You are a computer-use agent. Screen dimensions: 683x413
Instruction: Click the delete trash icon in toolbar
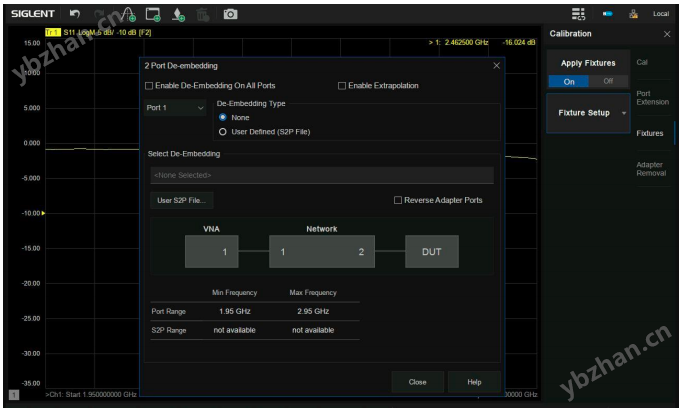point(203,14)
